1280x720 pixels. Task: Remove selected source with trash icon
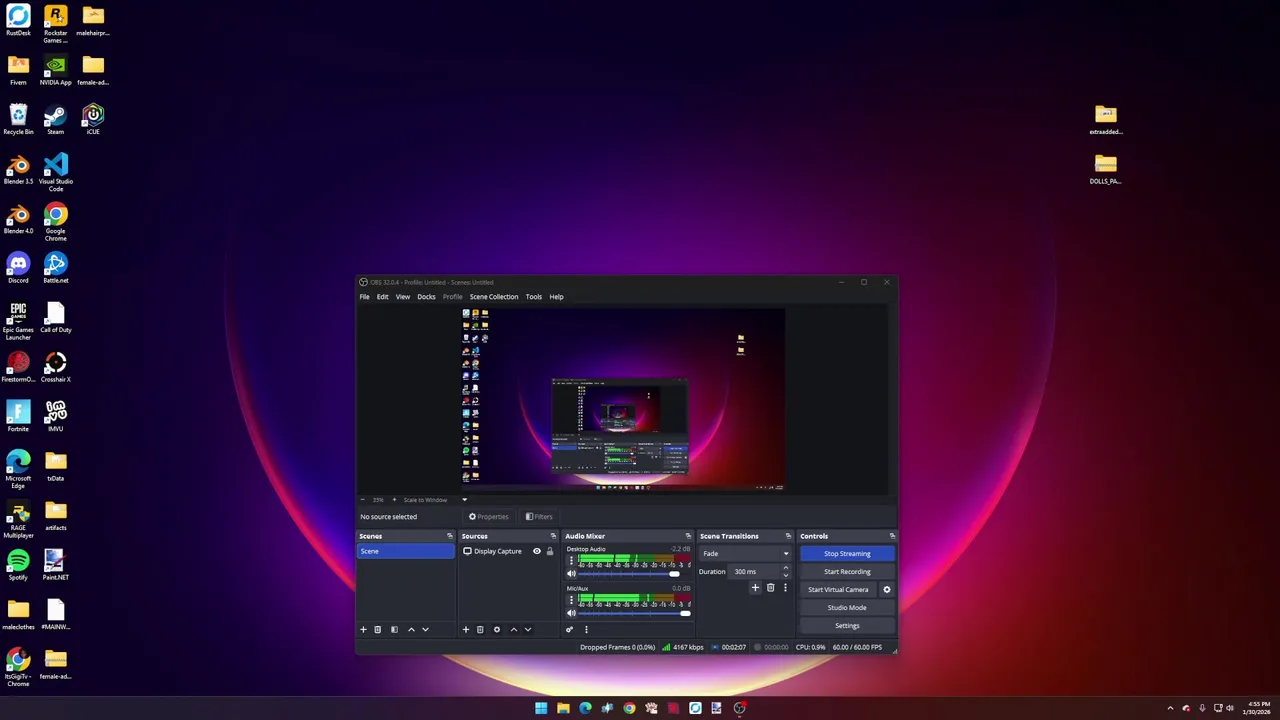480,630
